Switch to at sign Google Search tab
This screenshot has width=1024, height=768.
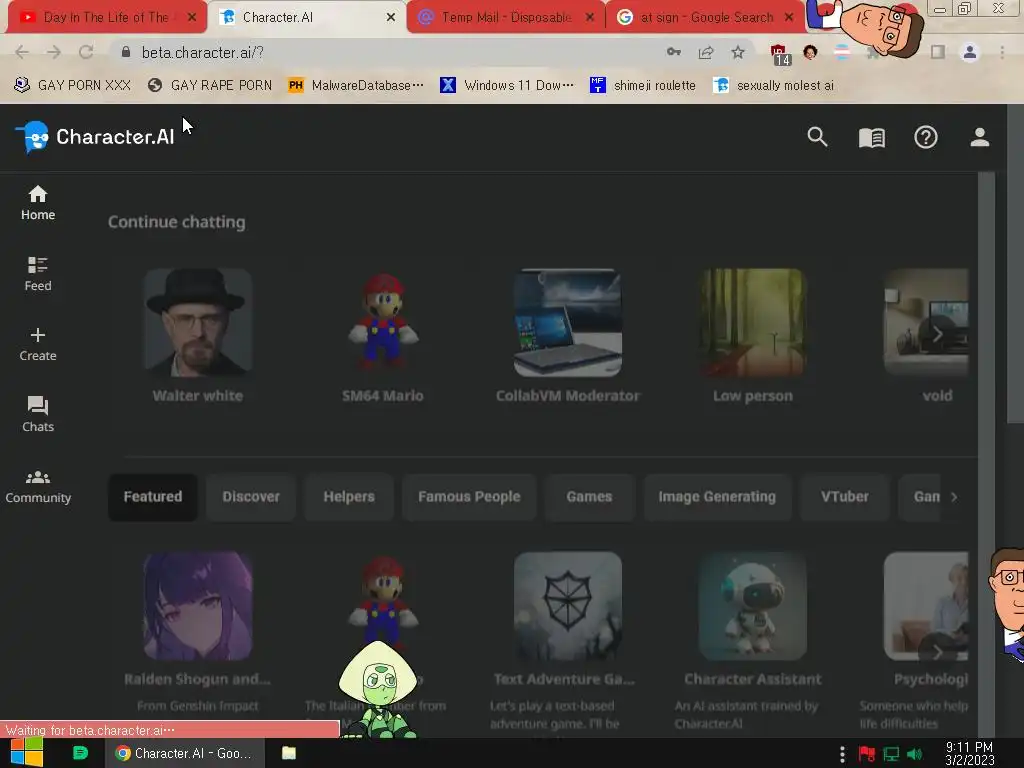tap(705, 18)
